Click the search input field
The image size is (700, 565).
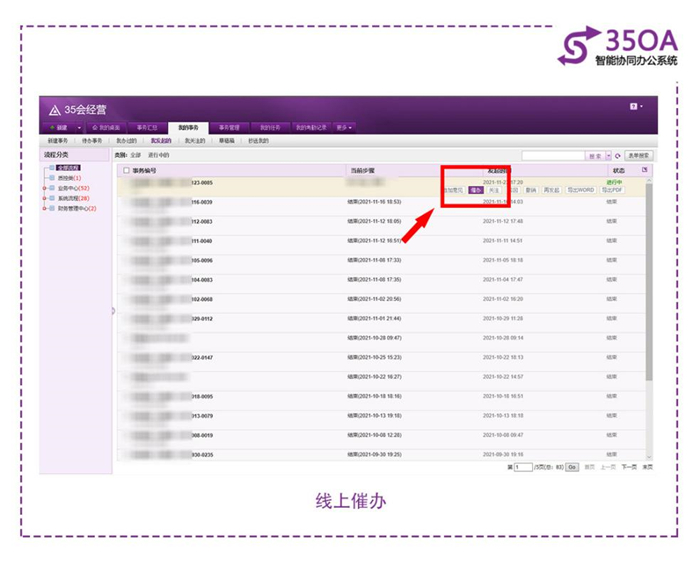(553, 156)
